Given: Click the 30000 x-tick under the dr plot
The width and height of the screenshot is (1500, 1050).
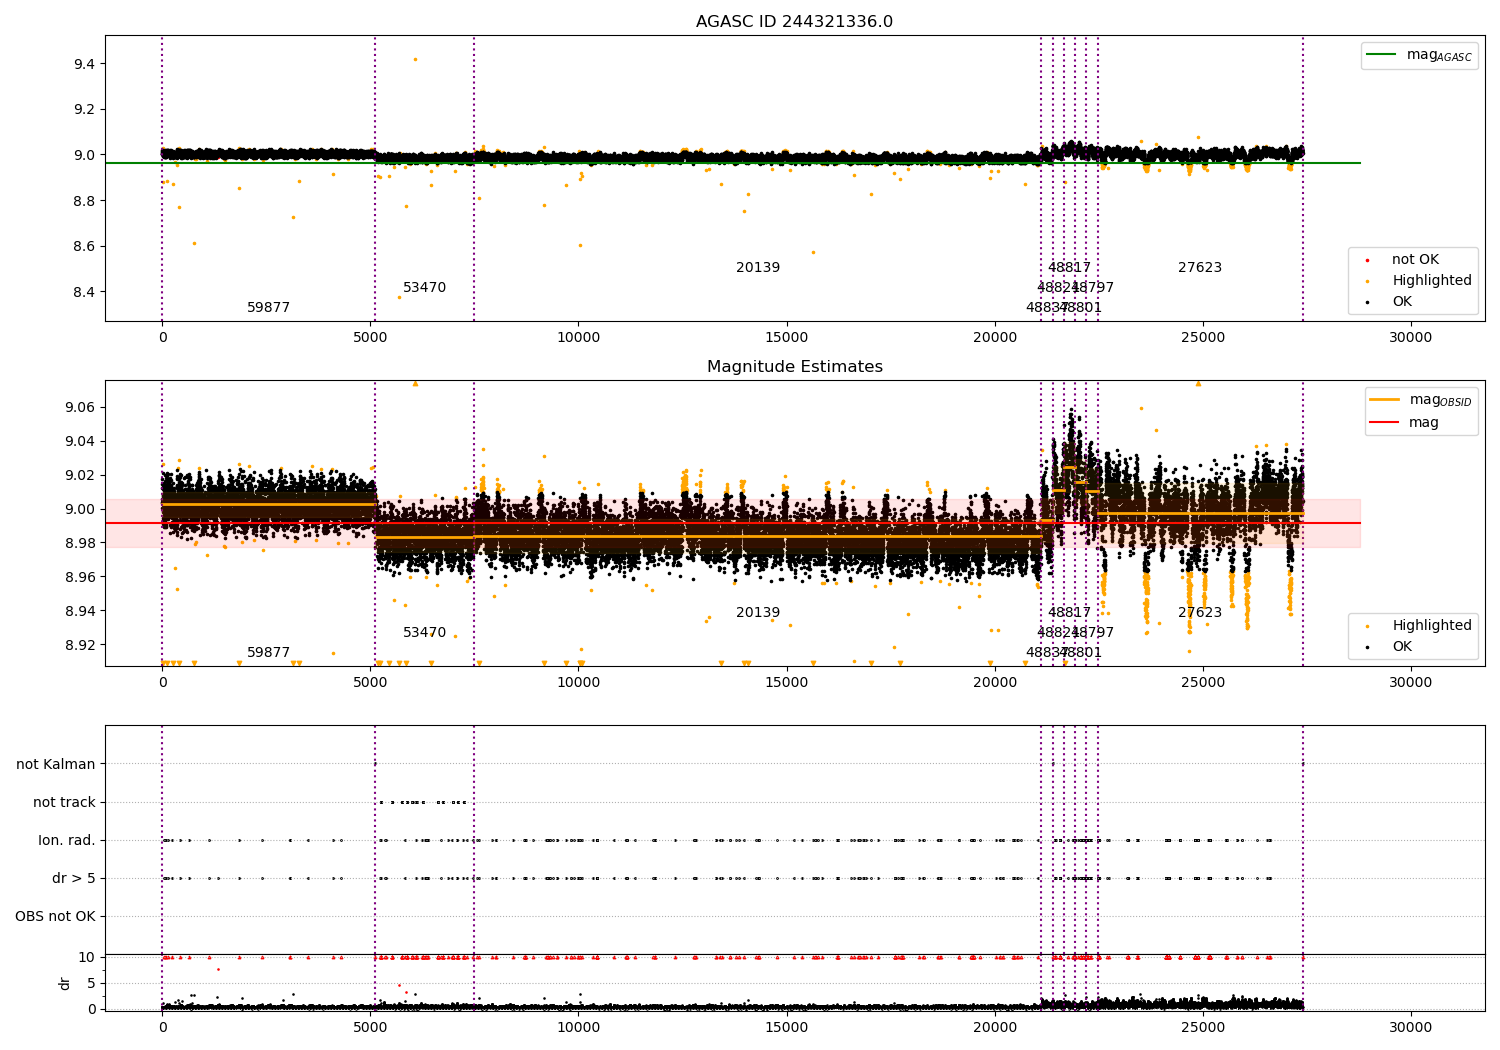Looking at the screenshot, I should 1410,1027.
